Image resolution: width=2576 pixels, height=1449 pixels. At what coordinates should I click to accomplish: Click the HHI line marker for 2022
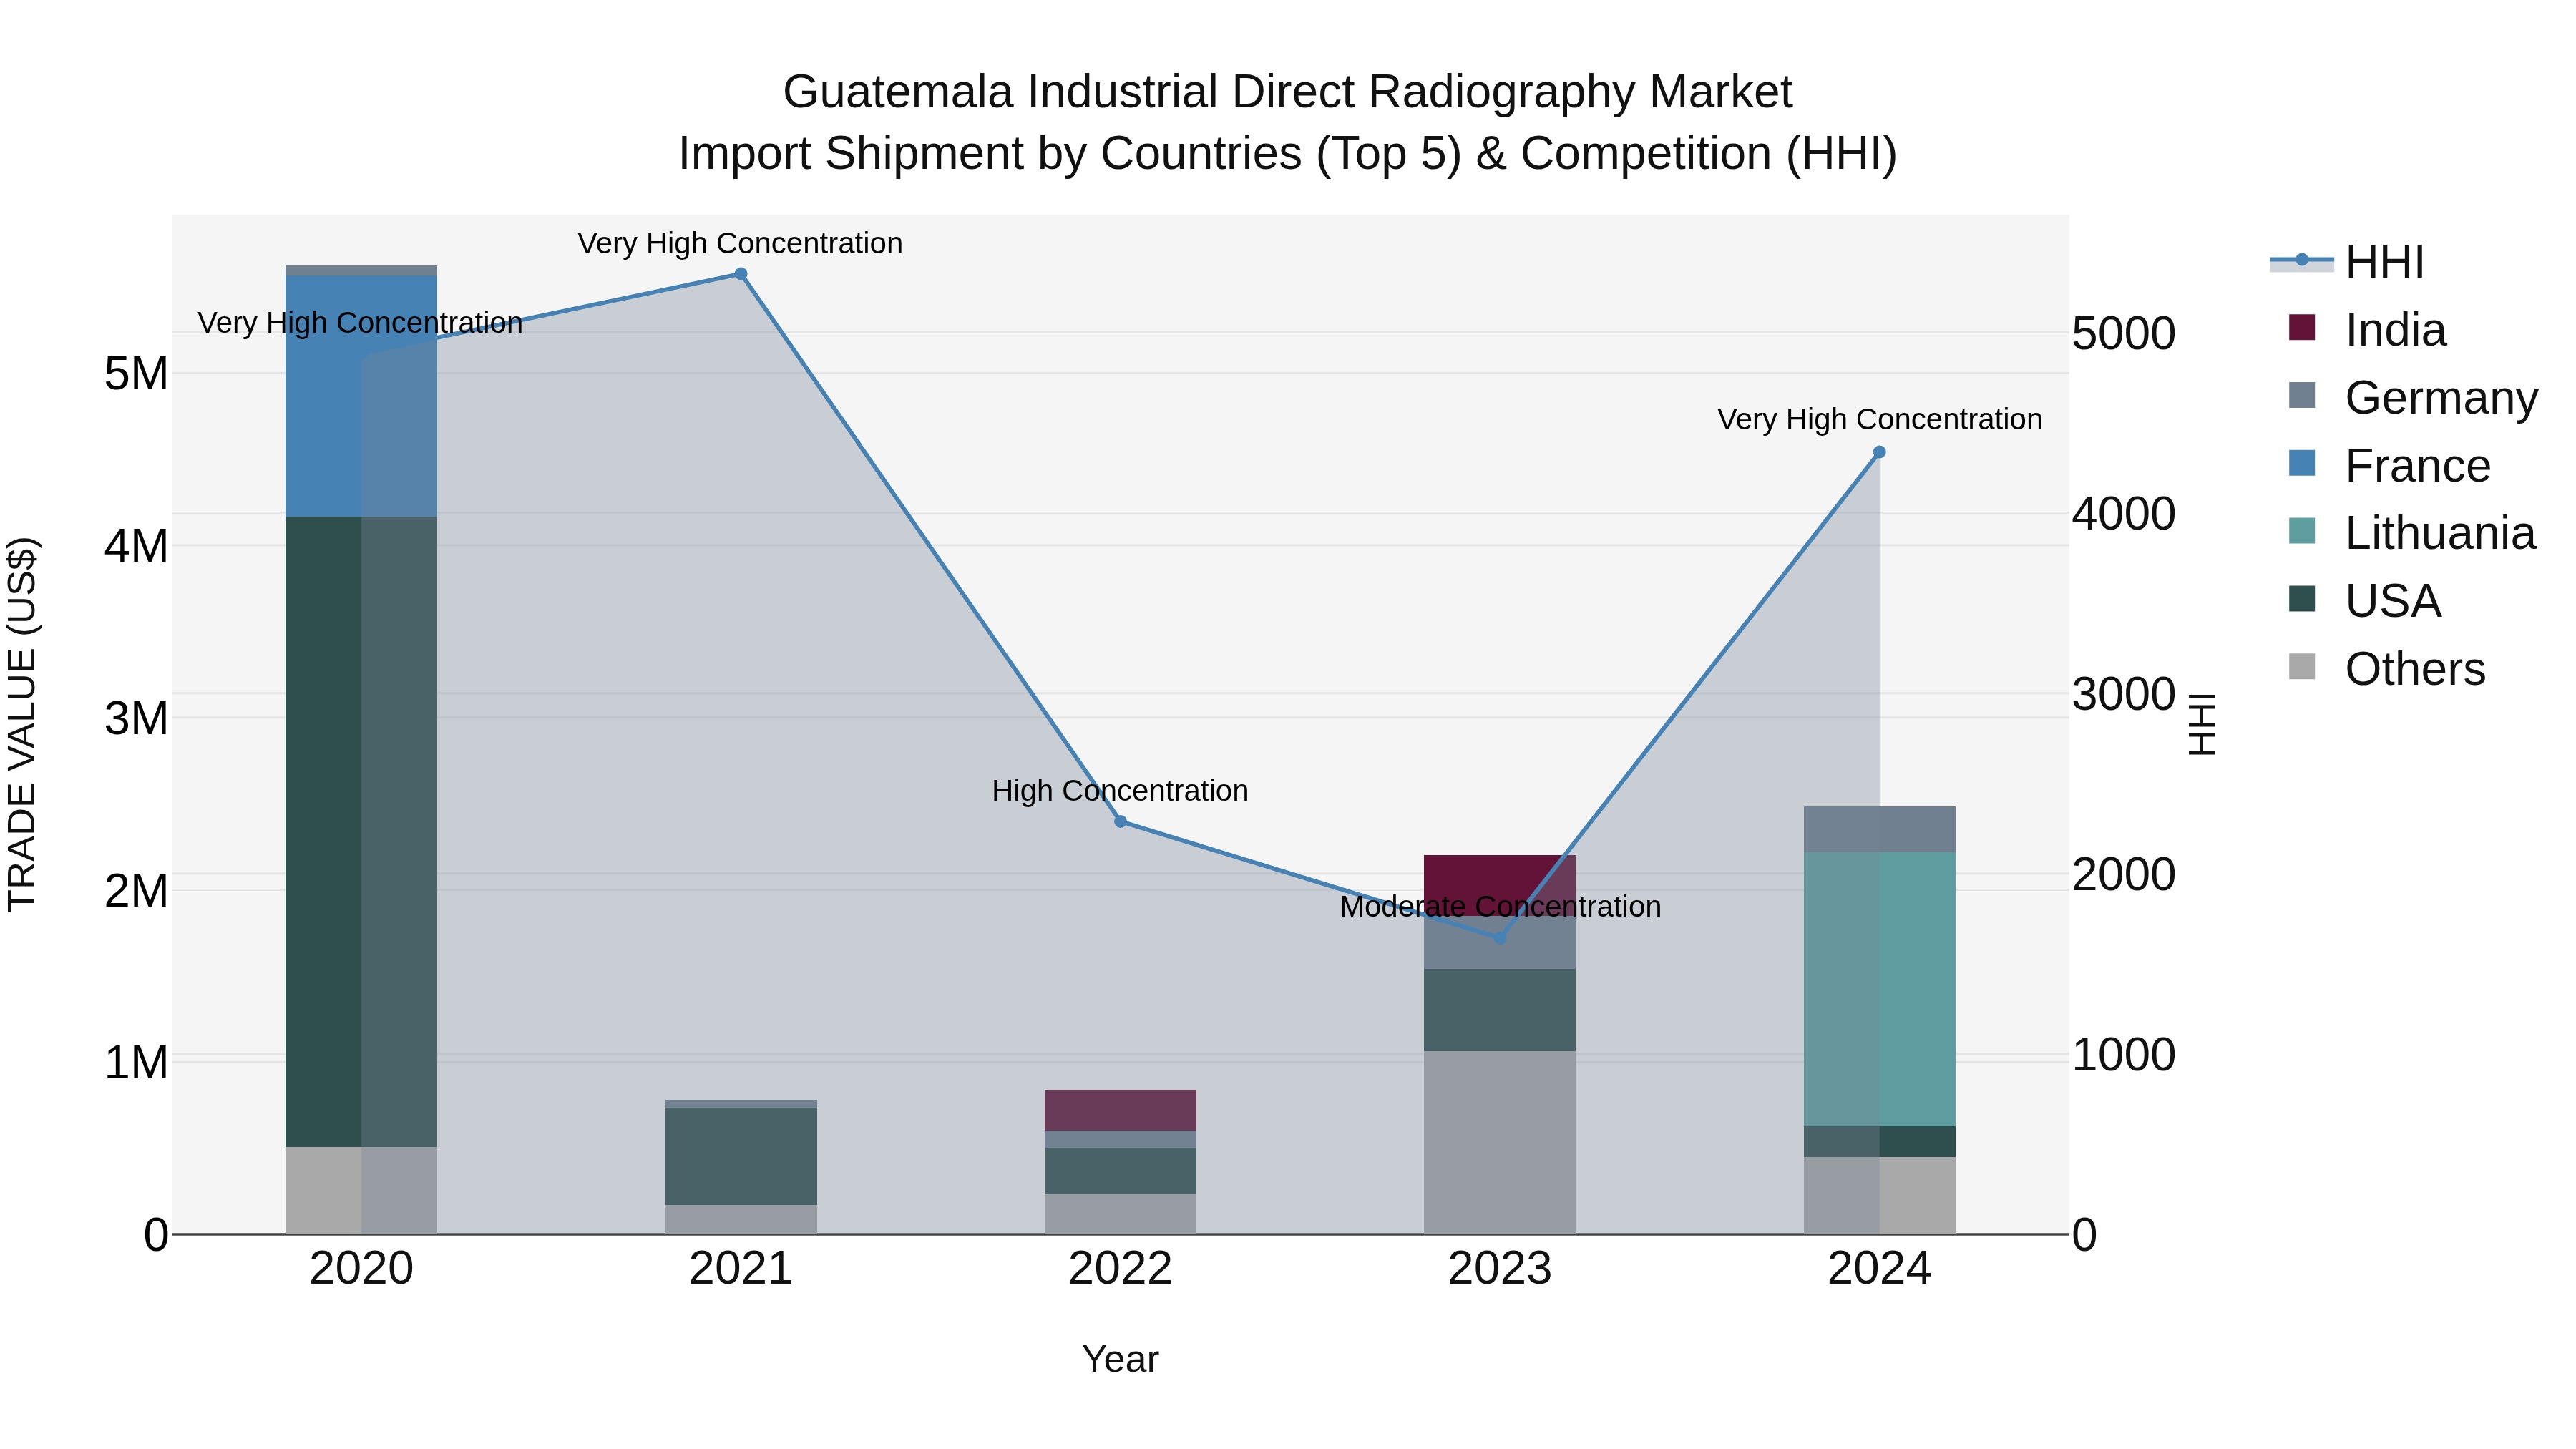1120,821
